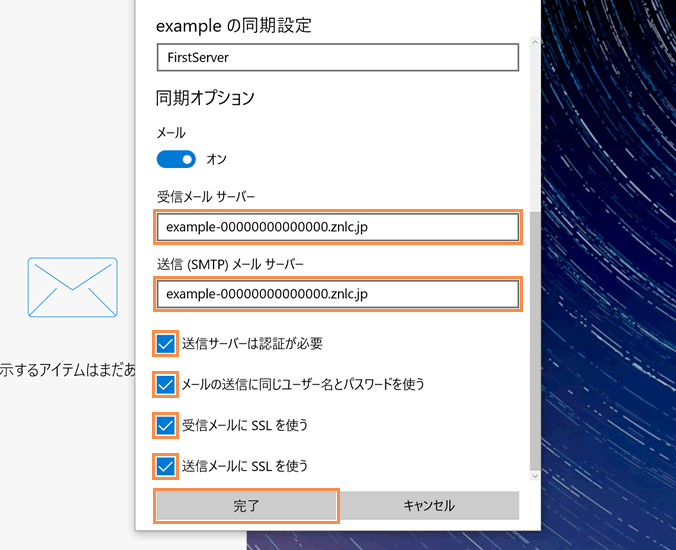Turn off the メール sync toggle
Screen dimensions: 676x550
click(x=176, y=159)
